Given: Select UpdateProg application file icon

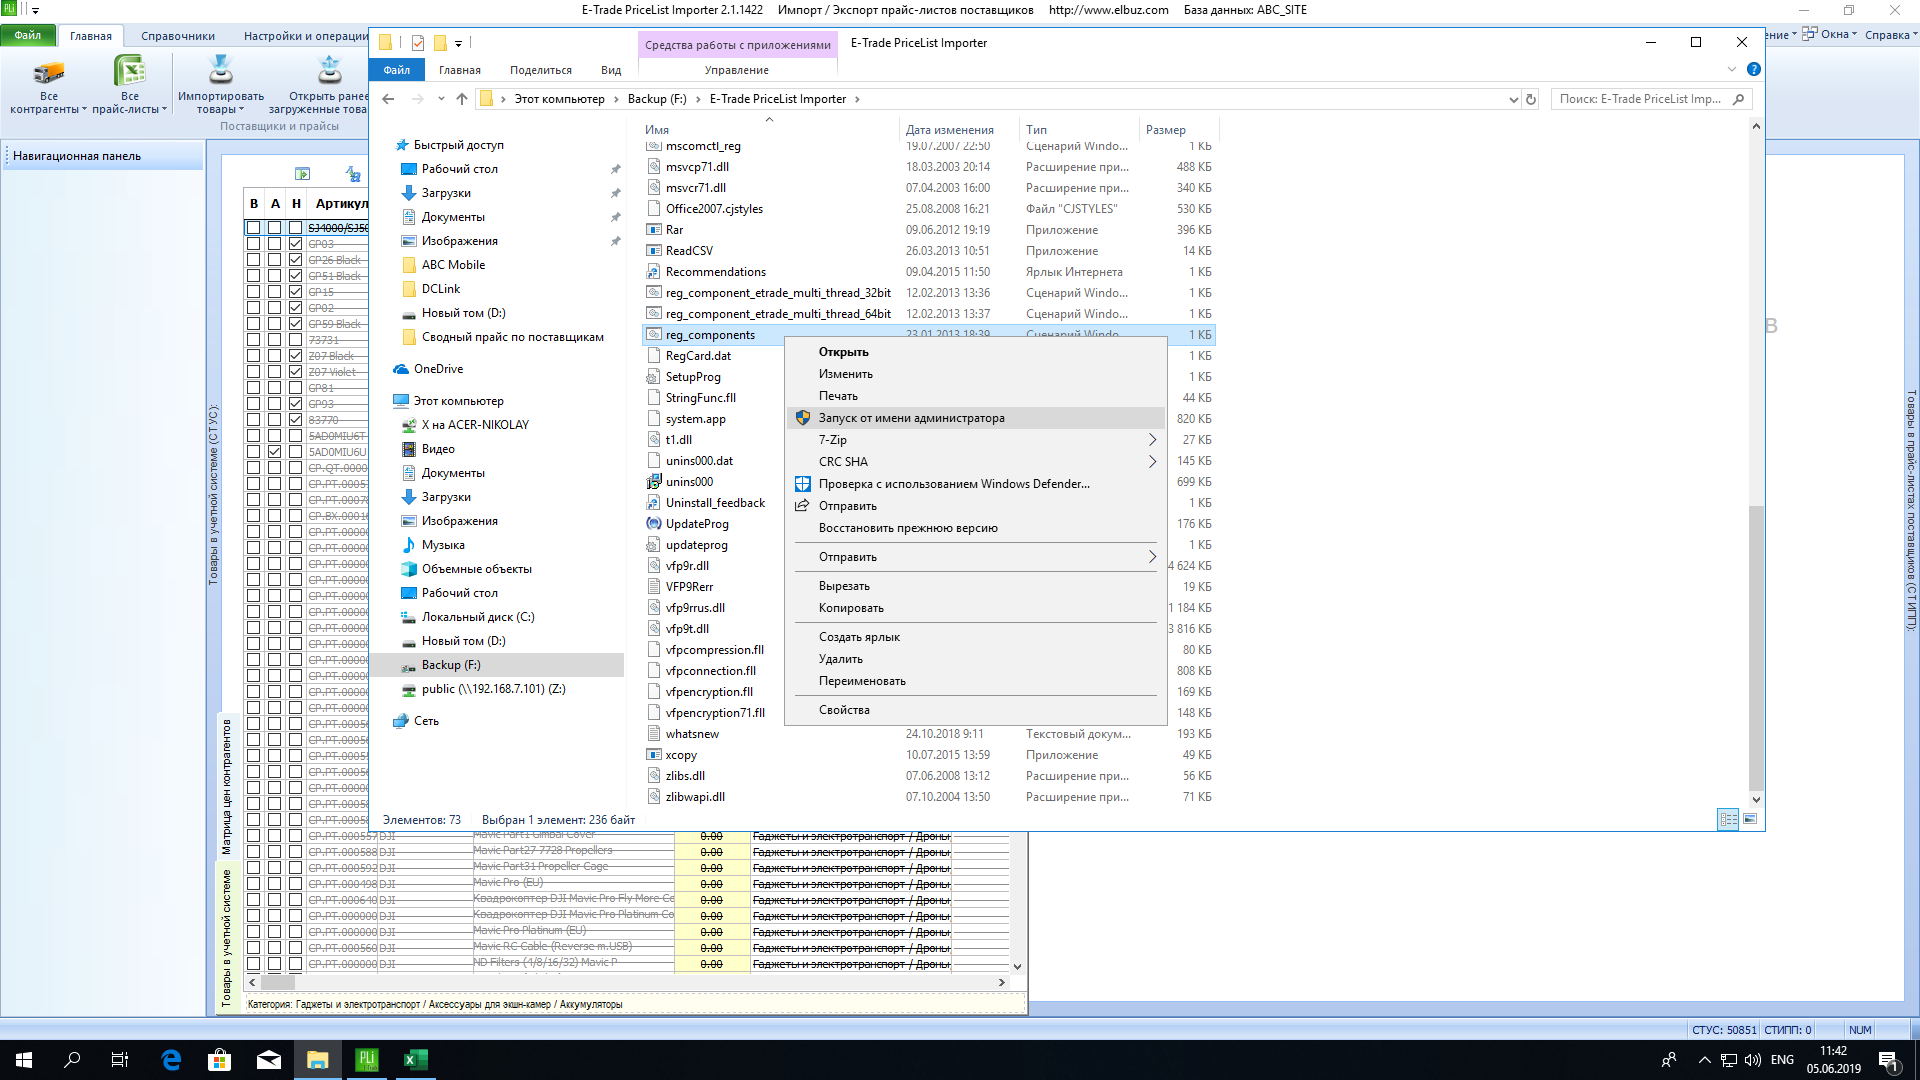Looking at the screenshot, I should click(x=654, y=524).
